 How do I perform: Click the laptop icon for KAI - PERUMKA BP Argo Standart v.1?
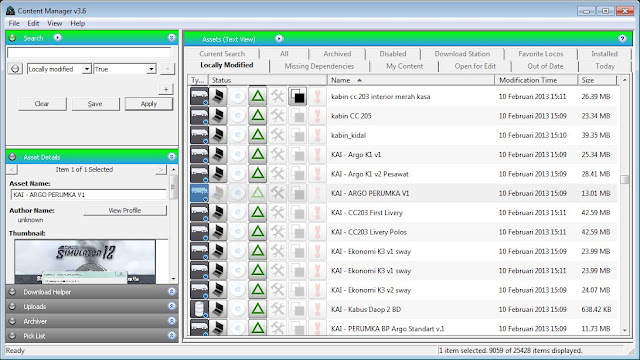click(x=218, y=327)
